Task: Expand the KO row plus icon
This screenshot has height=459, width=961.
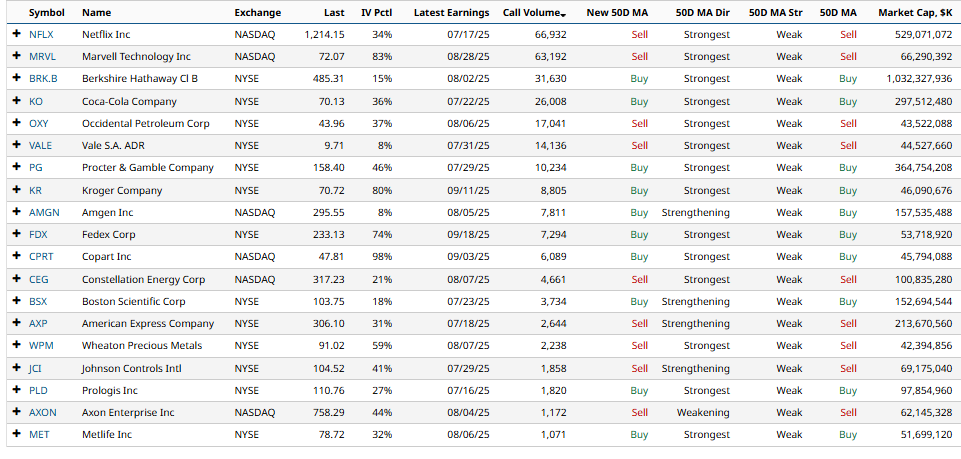Action: coord(17,101)
